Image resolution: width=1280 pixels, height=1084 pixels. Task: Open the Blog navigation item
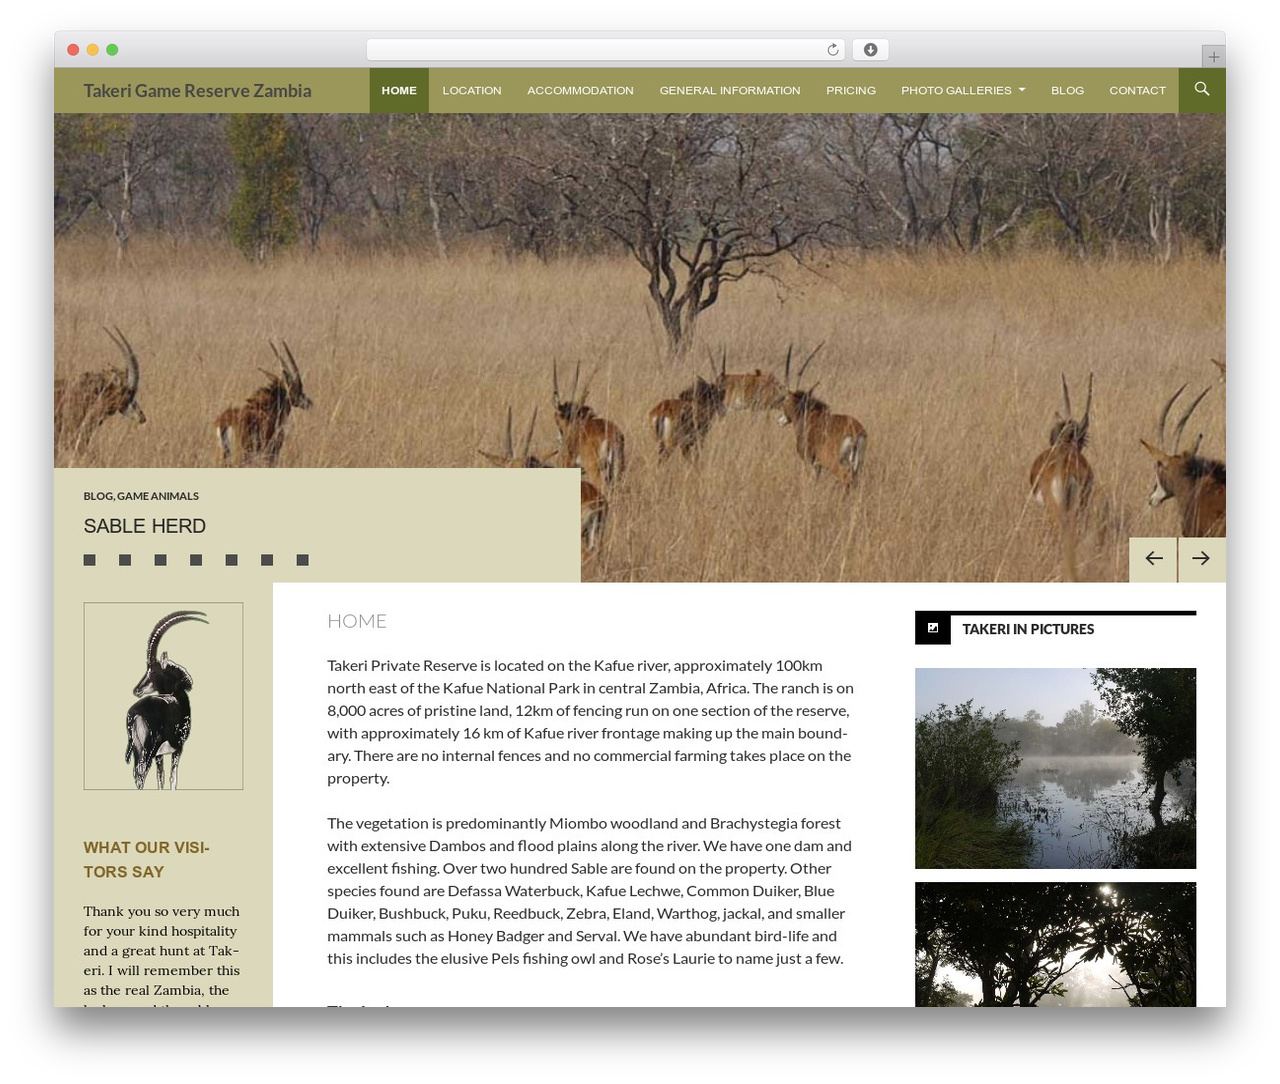pyautogui.click(x=1067, y=90)
